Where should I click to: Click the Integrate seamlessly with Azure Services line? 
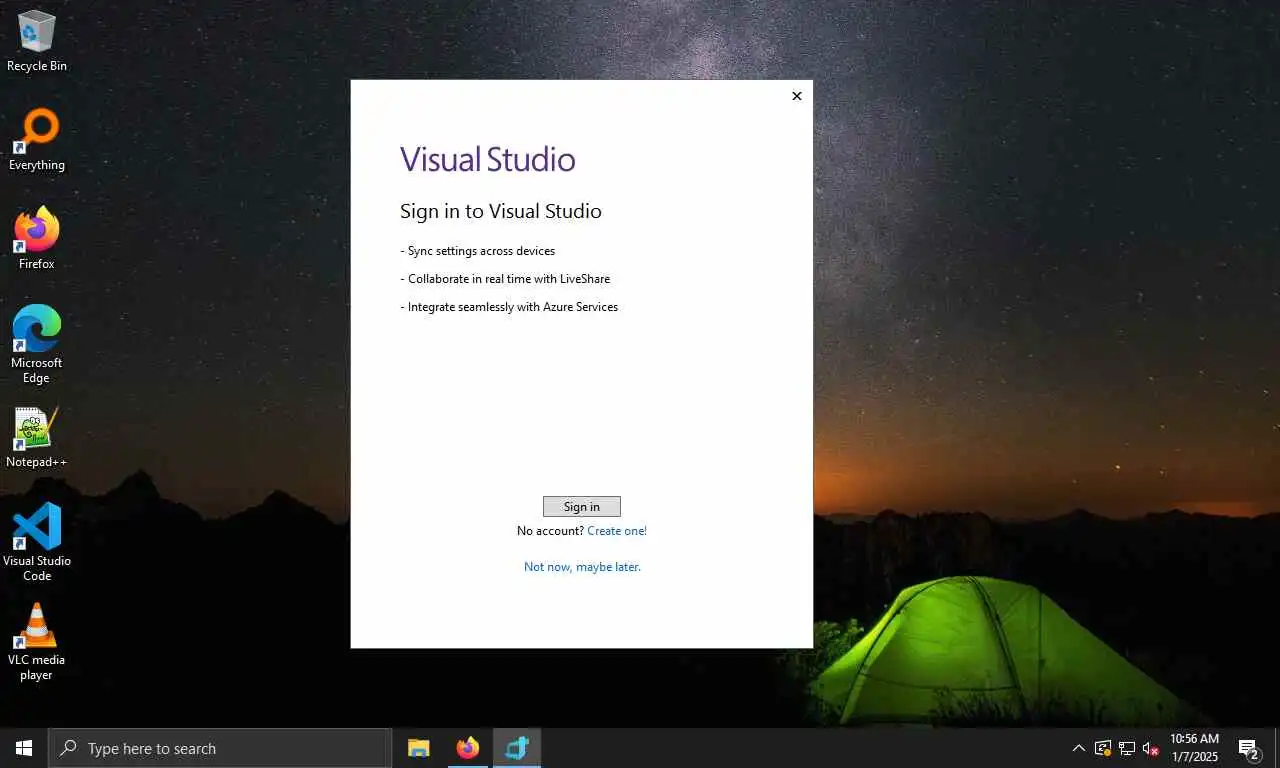coord(509,307)
